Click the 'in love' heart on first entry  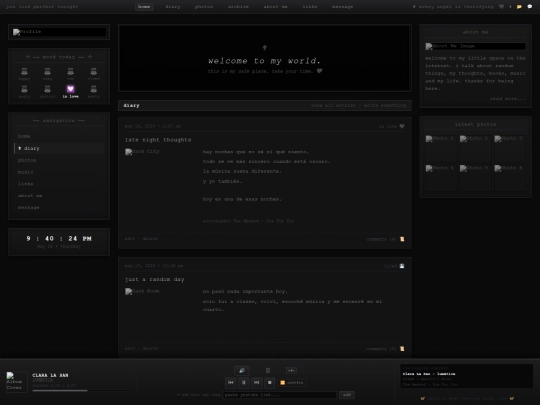click(x=402, y=126)
